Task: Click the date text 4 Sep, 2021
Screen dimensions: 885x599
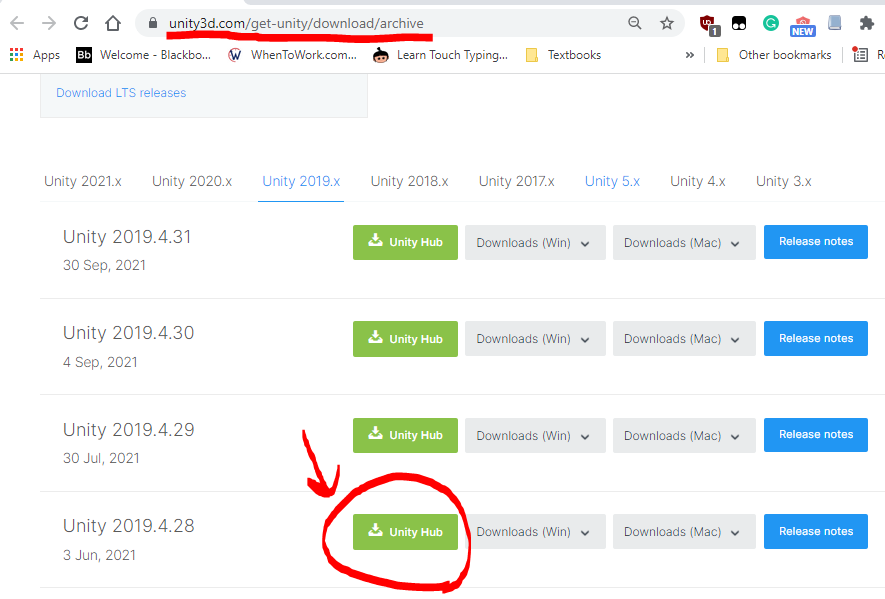Action: pyautogui.click(x=100, y=362)
